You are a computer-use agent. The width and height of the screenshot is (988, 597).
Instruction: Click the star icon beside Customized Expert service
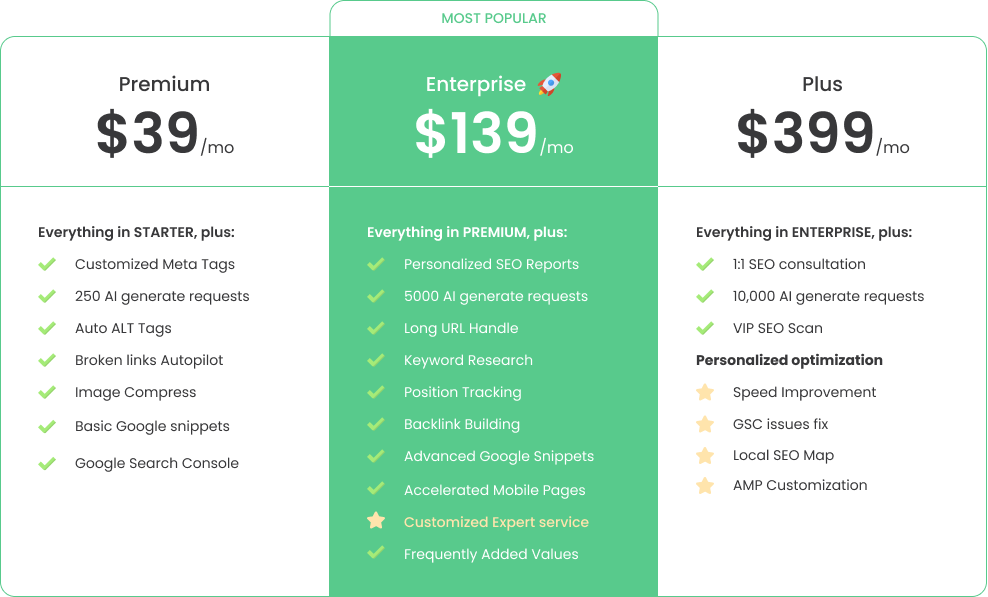[x=376, y=521]
